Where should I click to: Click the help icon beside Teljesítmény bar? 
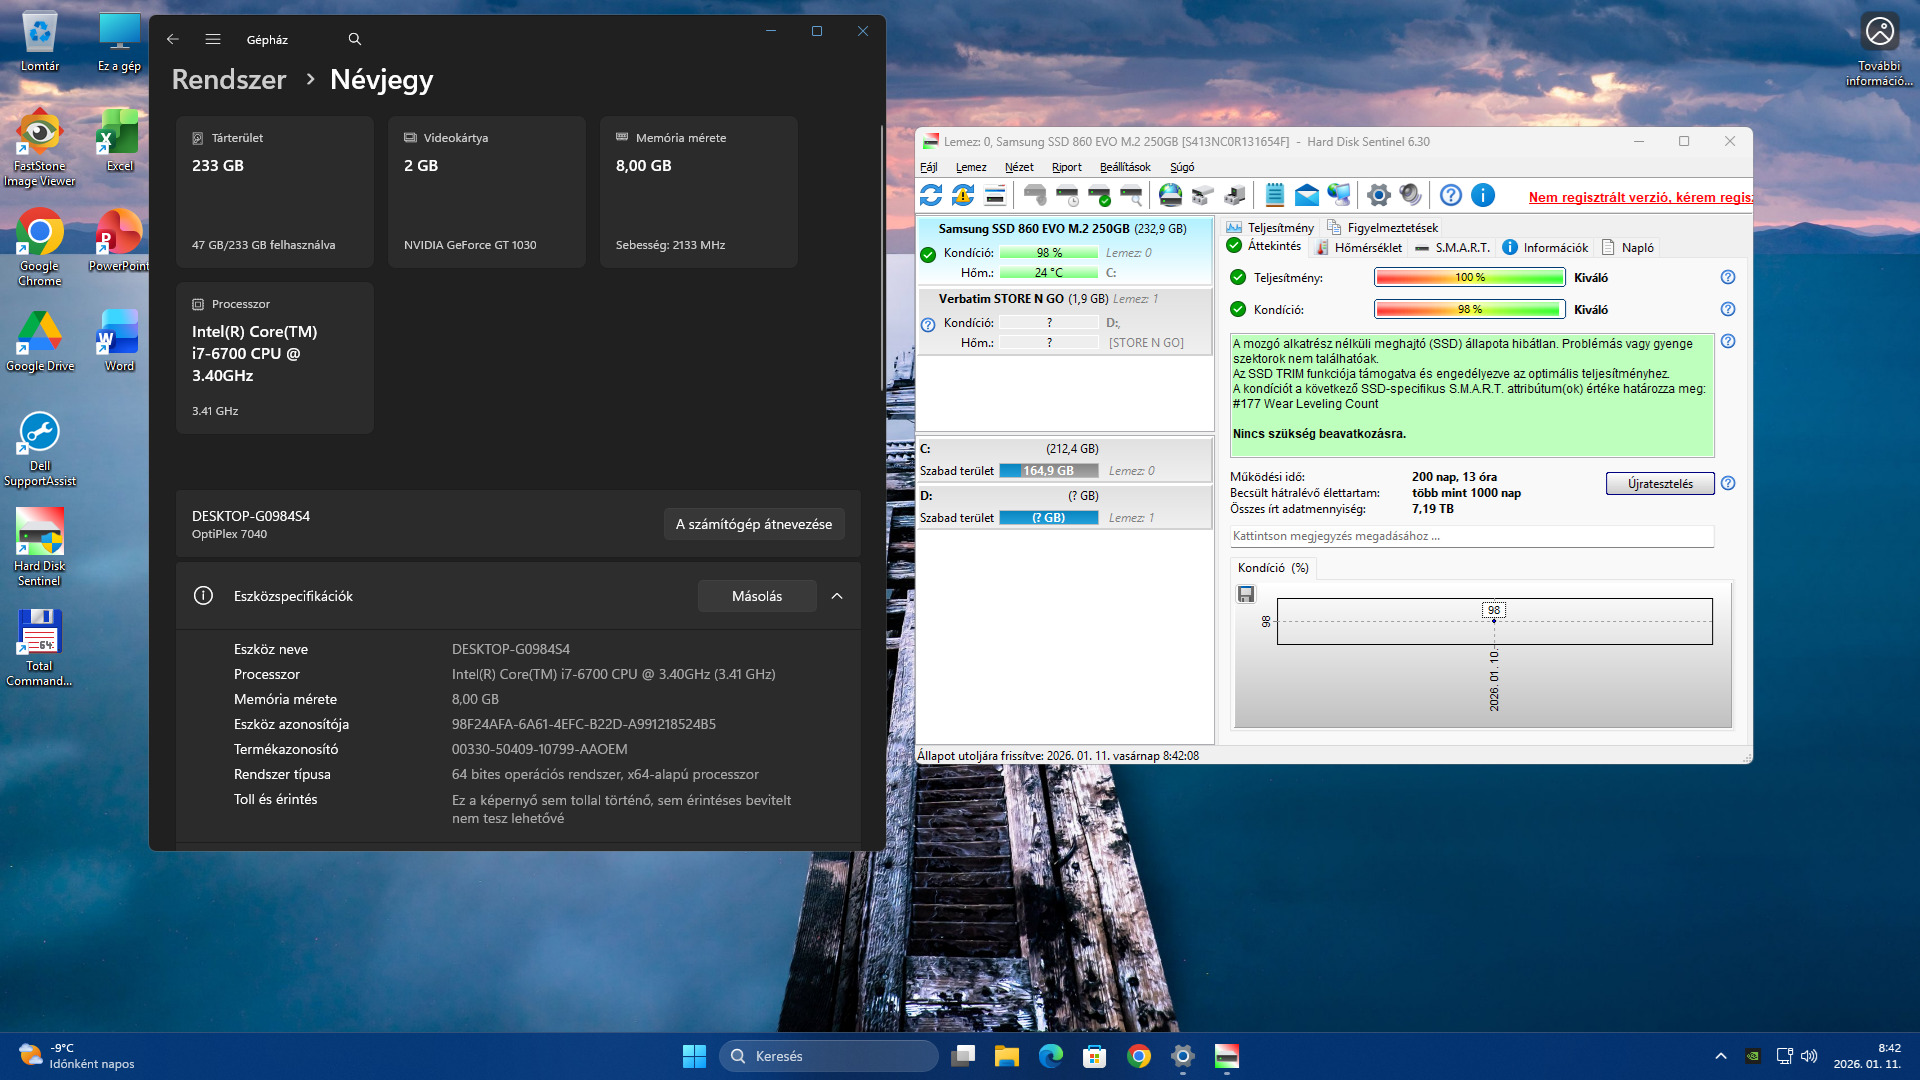pyautogui.click(x=1727, y=278)
